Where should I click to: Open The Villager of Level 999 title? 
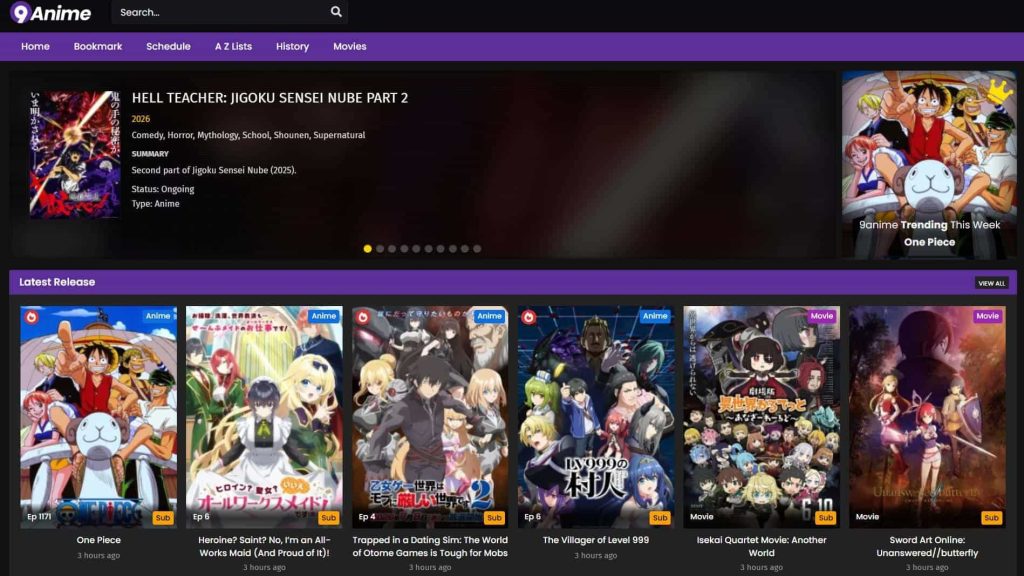[x=596, y=540]
